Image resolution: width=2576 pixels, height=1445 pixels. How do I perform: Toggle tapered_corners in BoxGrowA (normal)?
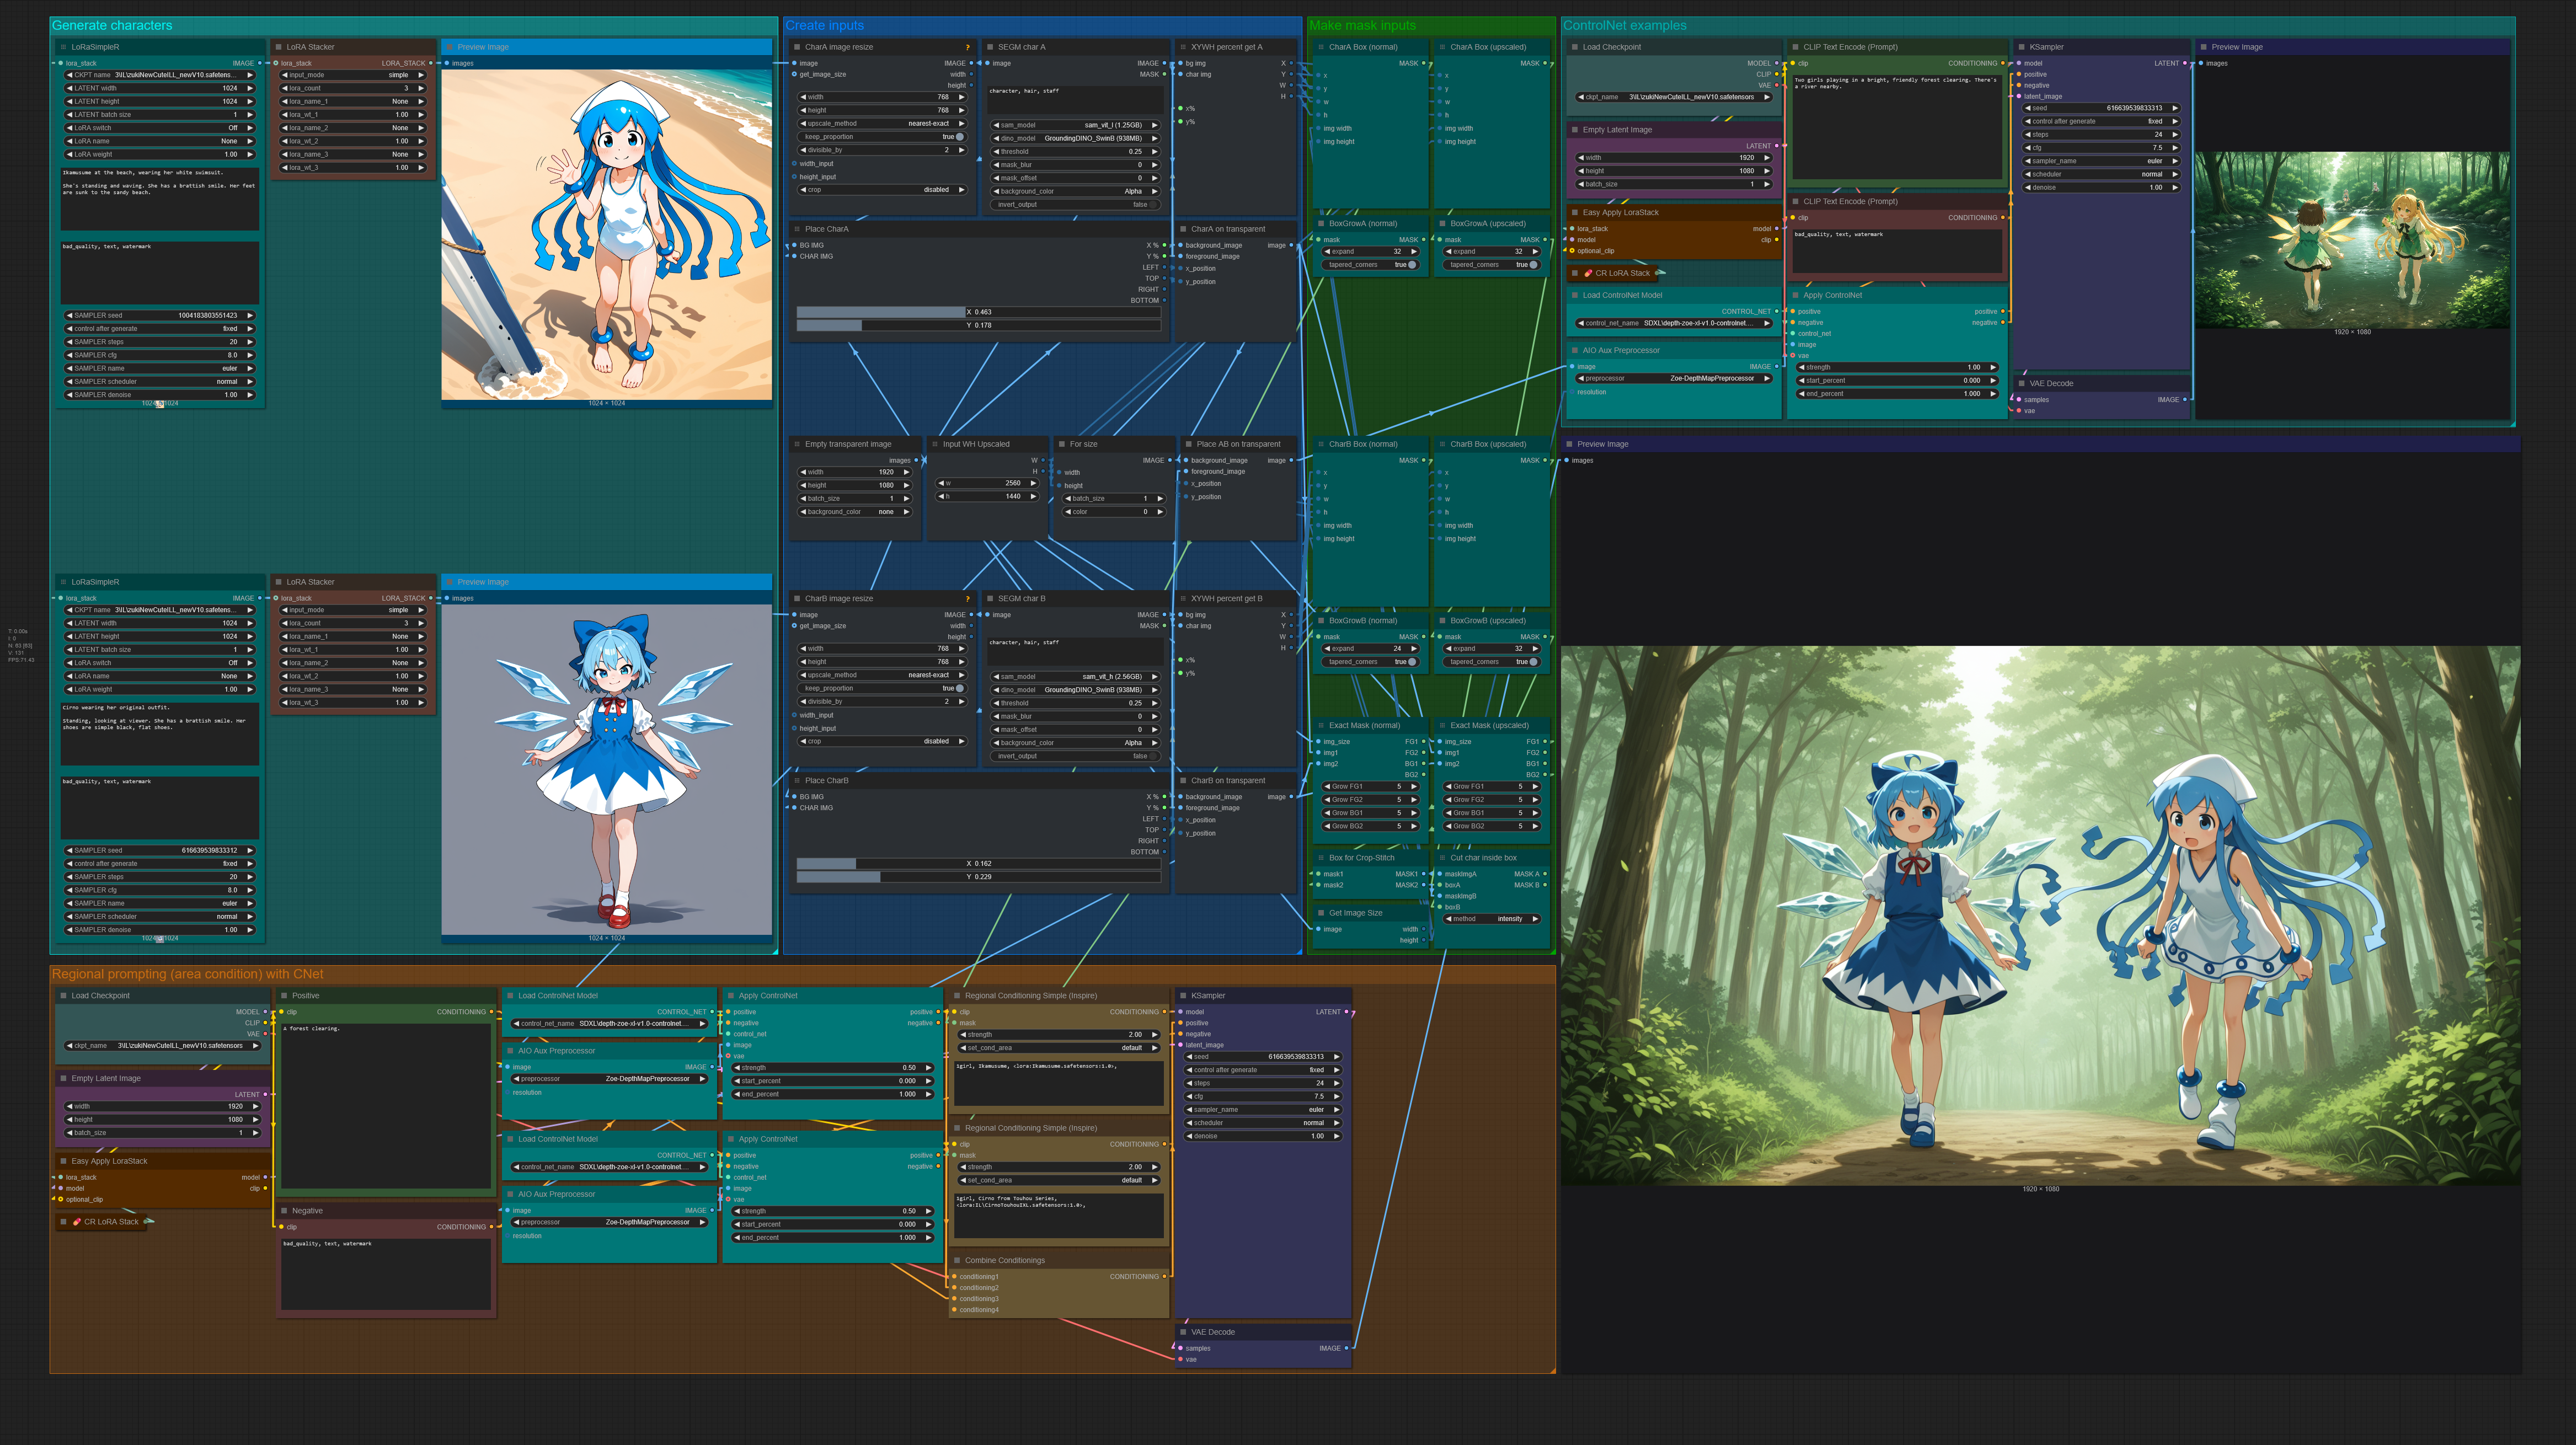coord(1412,265)
